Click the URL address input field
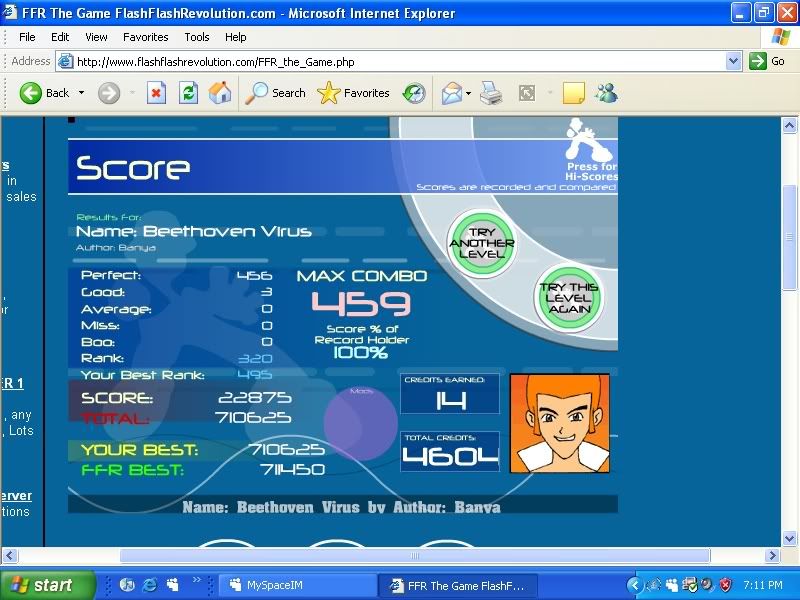The width and height of the screenshot is (800, 600). click(x=400, y=61)
